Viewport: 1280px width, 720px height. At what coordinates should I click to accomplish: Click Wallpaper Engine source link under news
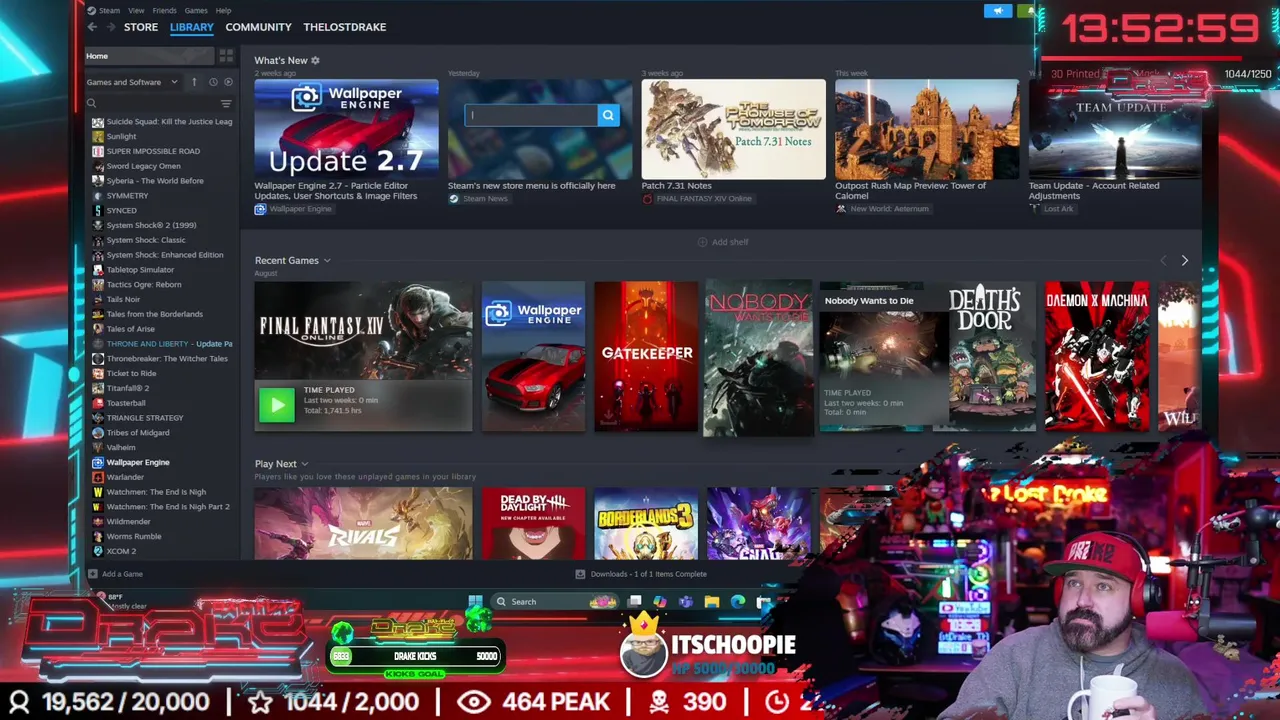coord(294,209)
